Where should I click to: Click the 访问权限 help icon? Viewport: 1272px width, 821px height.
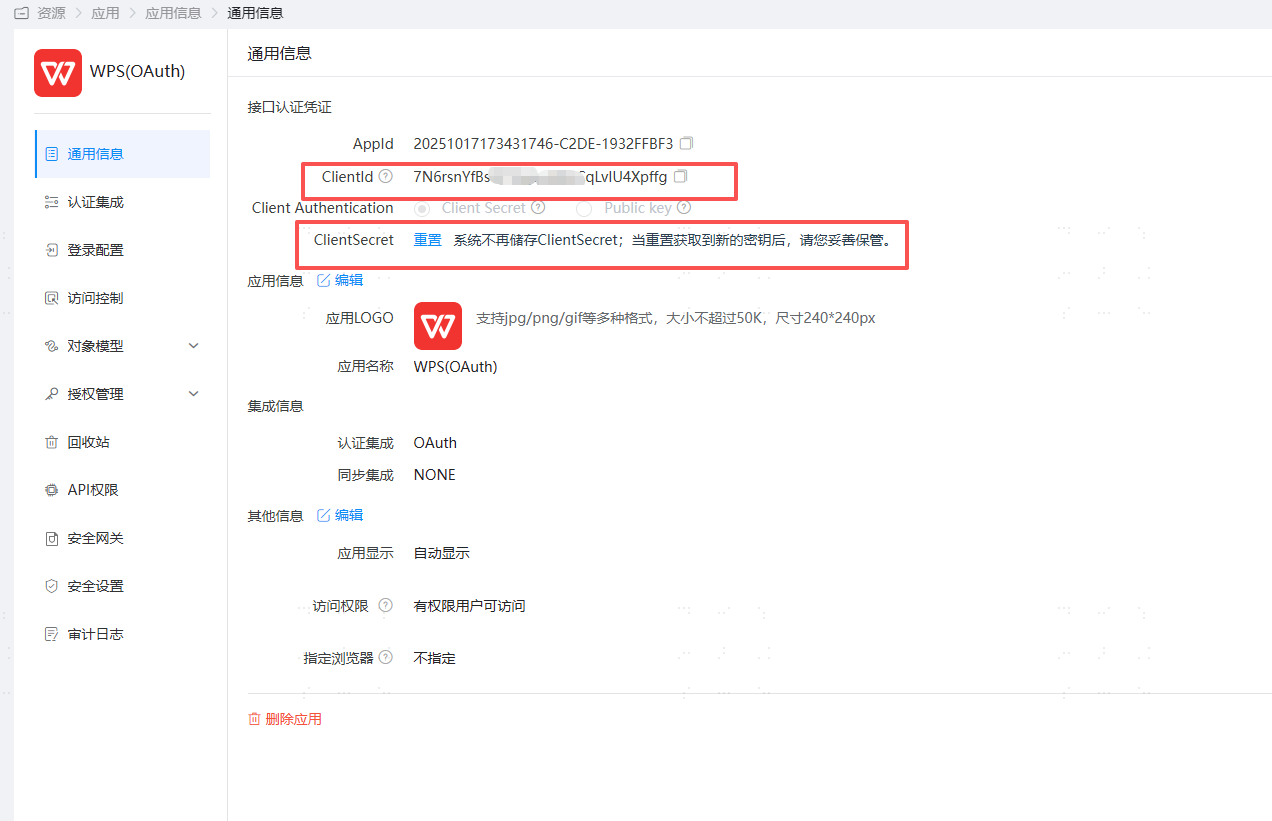(386, 606)
